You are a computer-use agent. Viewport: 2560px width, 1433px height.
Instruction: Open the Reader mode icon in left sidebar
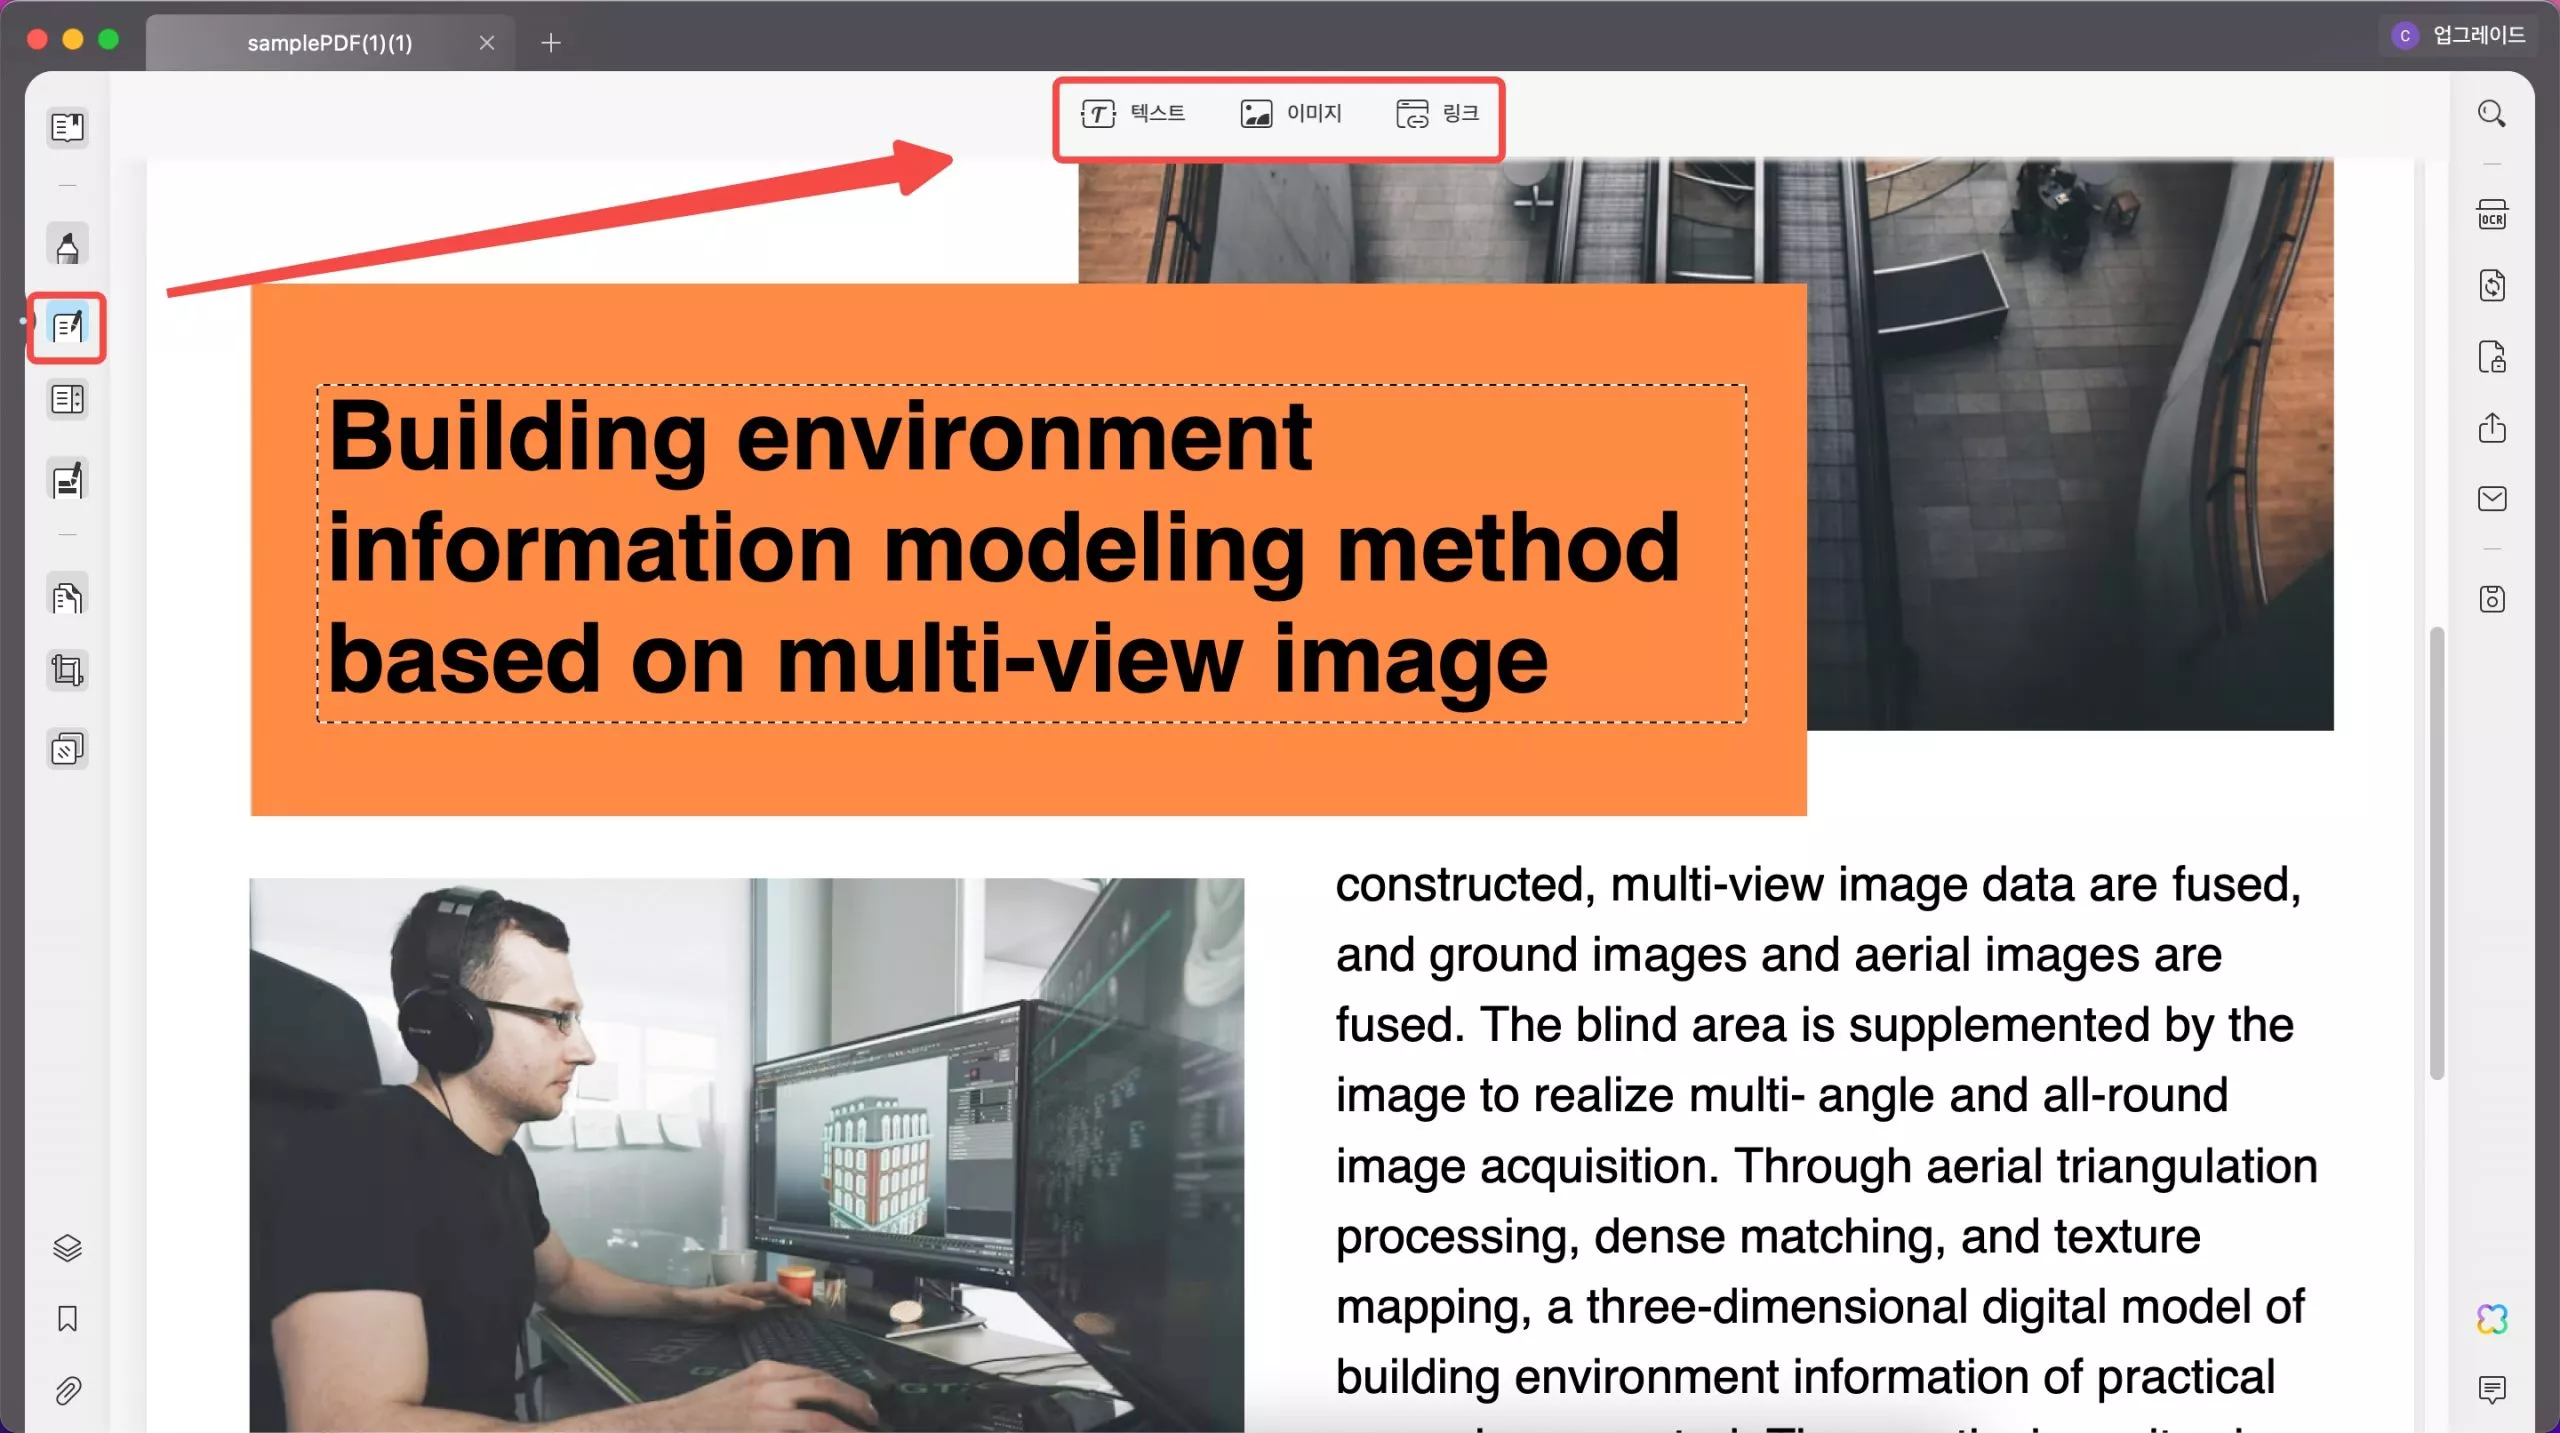[67, 128]
